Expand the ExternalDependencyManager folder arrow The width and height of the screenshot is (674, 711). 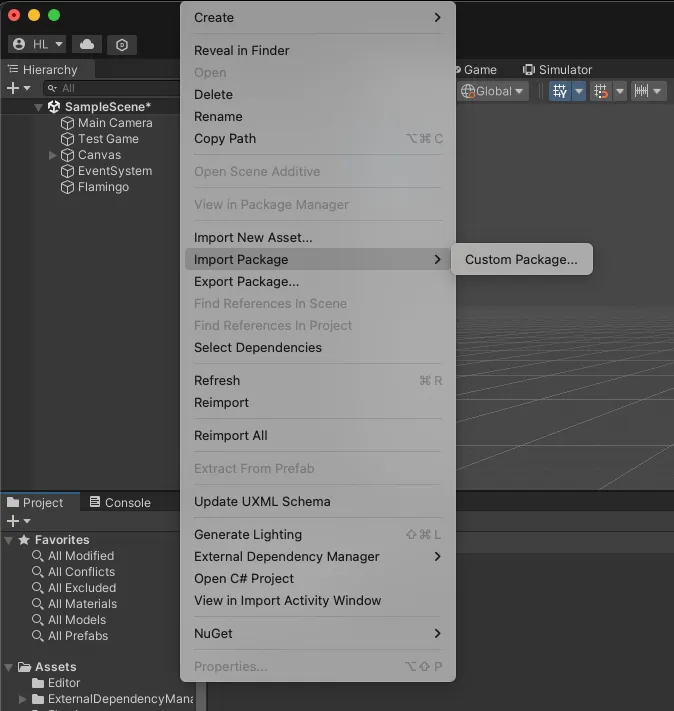point(23,699)
